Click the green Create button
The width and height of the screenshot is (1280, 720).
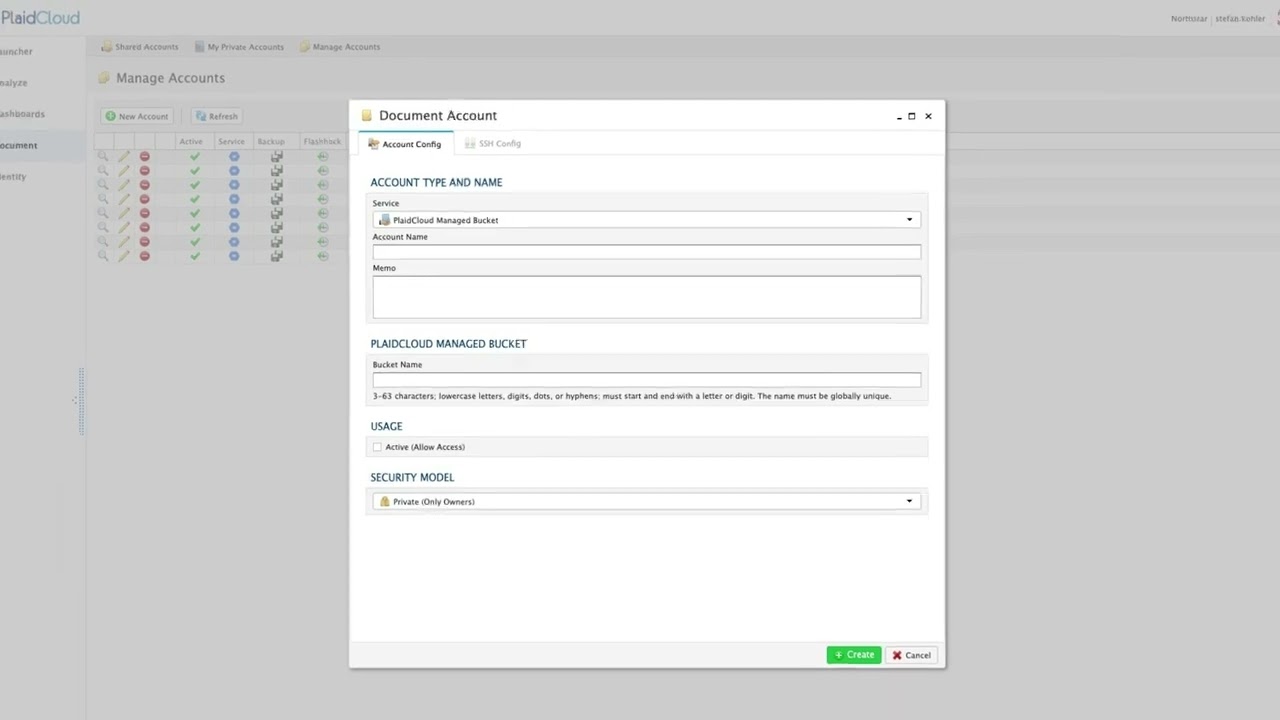(854, 655)
